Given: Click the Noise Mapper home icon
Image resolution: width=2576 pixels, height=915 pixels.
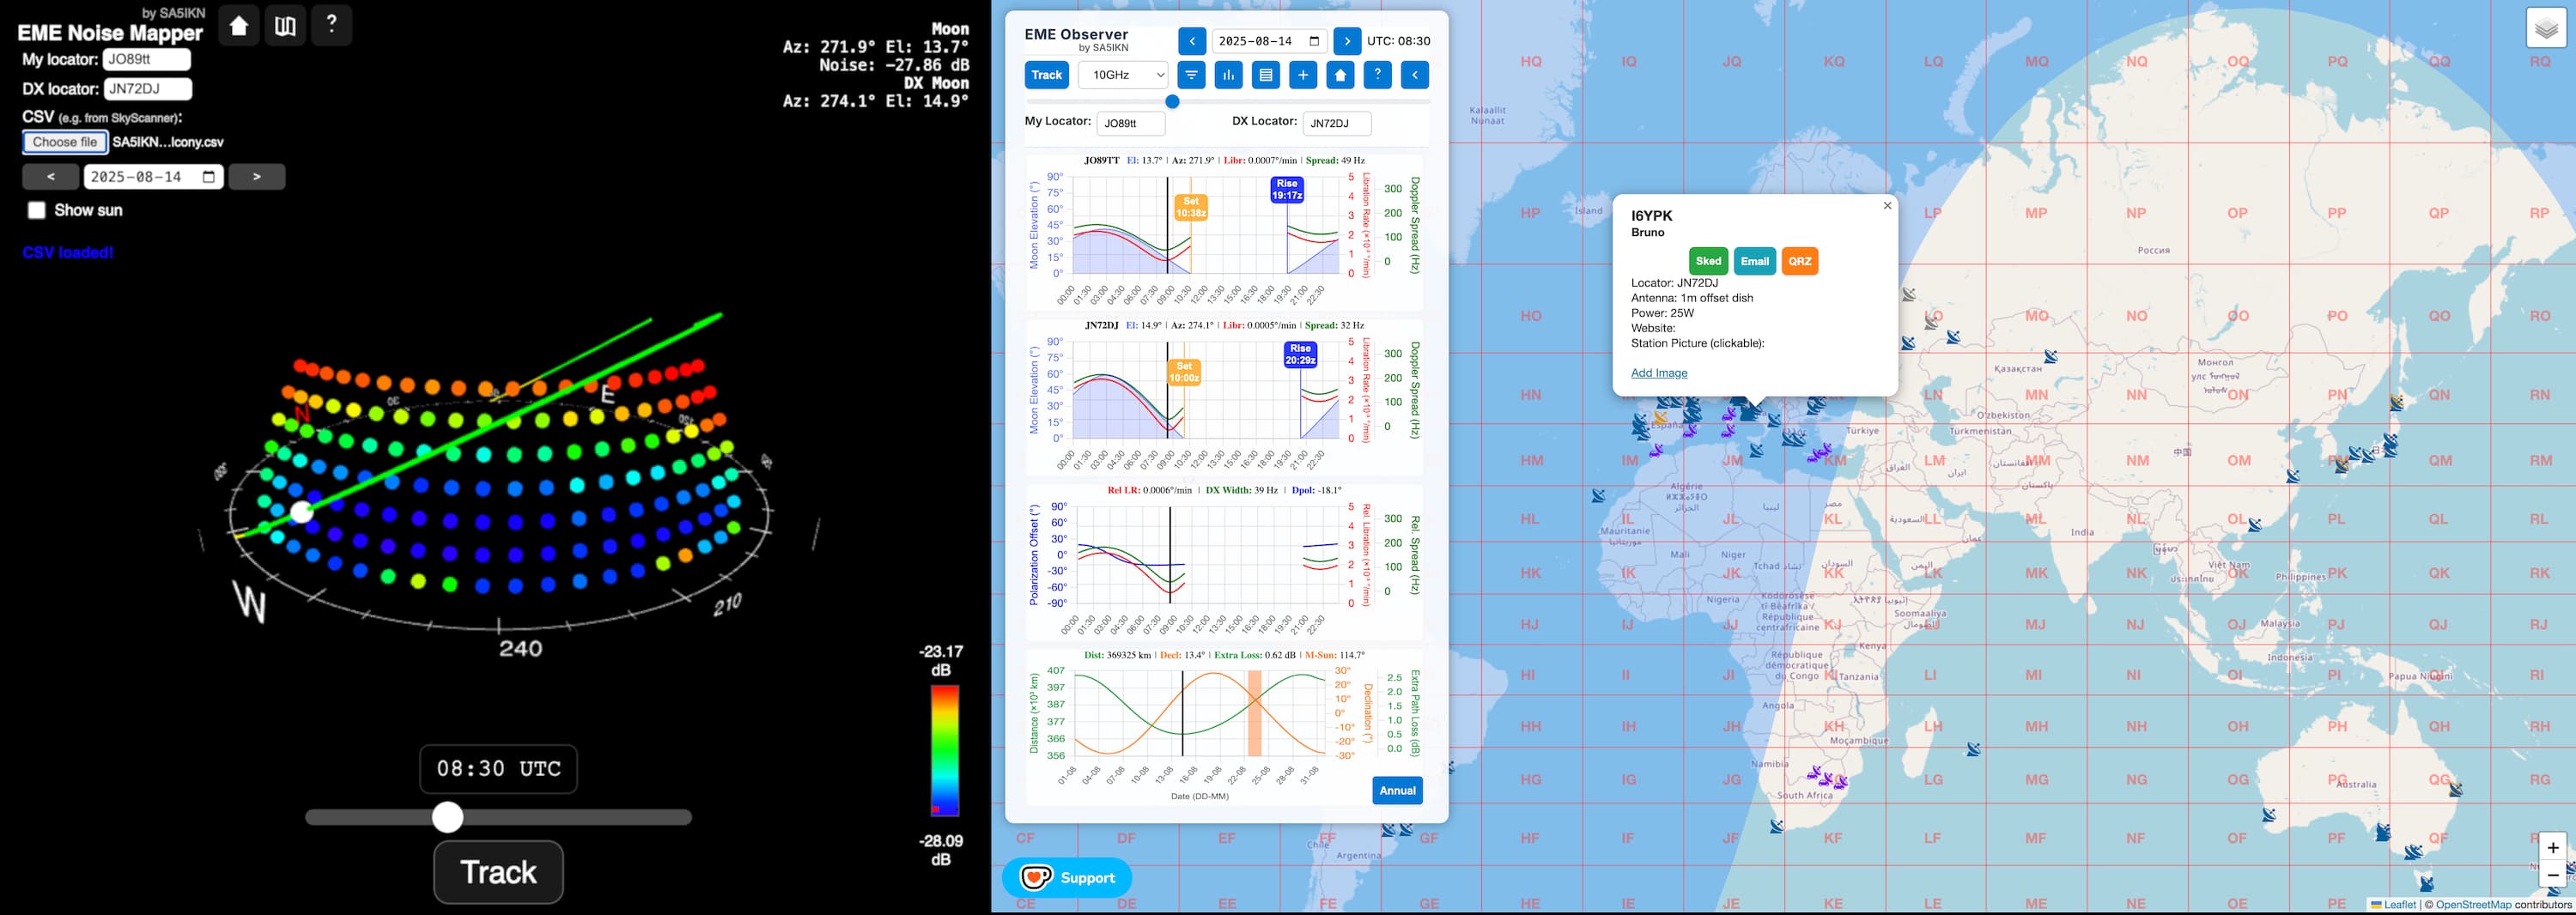Looking at the screenshot, I should point(239,26).
